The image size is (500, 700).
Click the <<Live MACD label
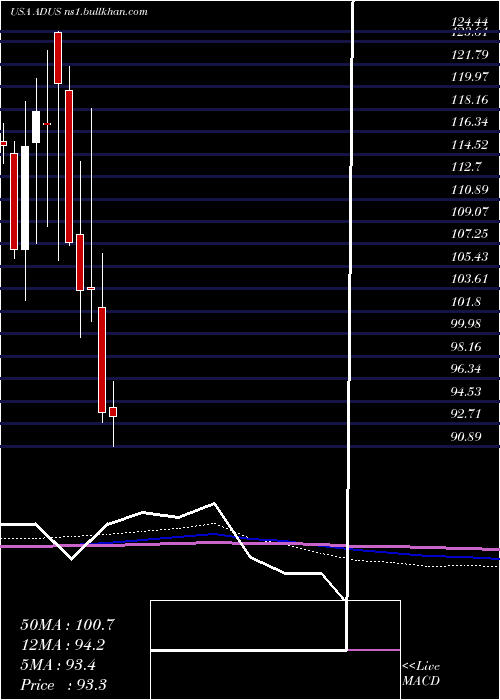tap(421, 674)
